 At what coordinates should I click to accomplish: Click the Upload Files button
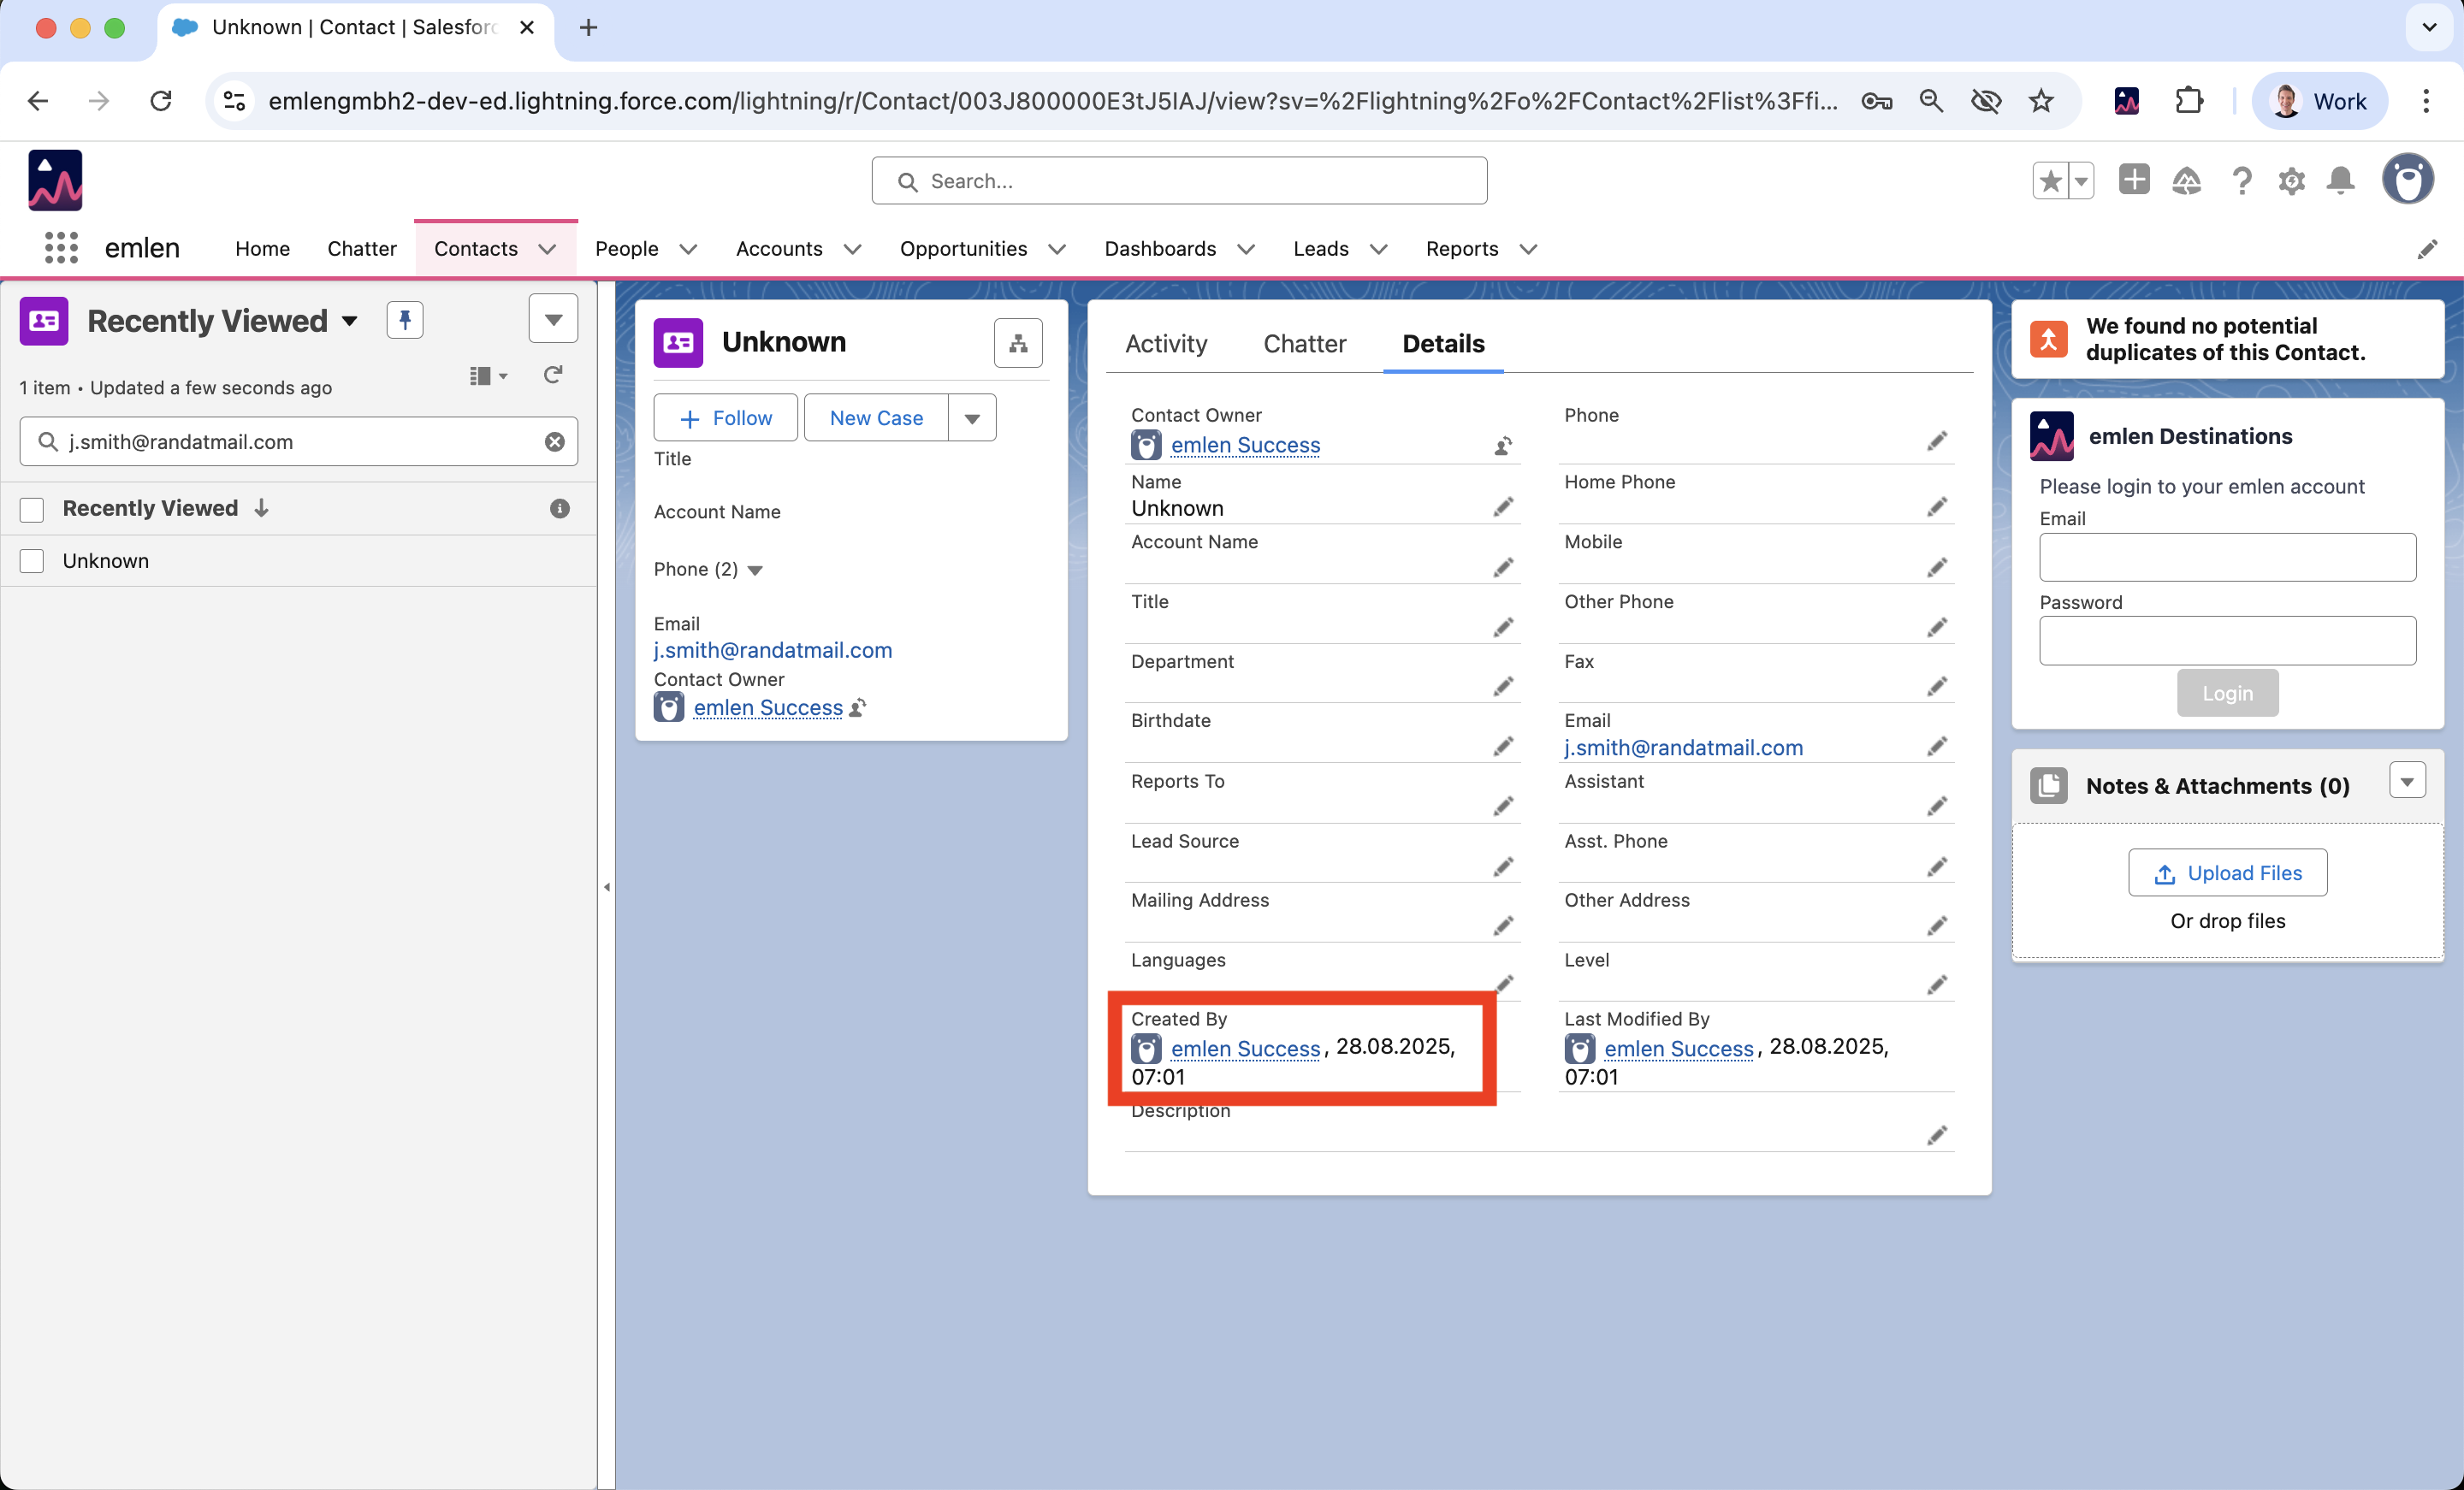click(2227, 873)
